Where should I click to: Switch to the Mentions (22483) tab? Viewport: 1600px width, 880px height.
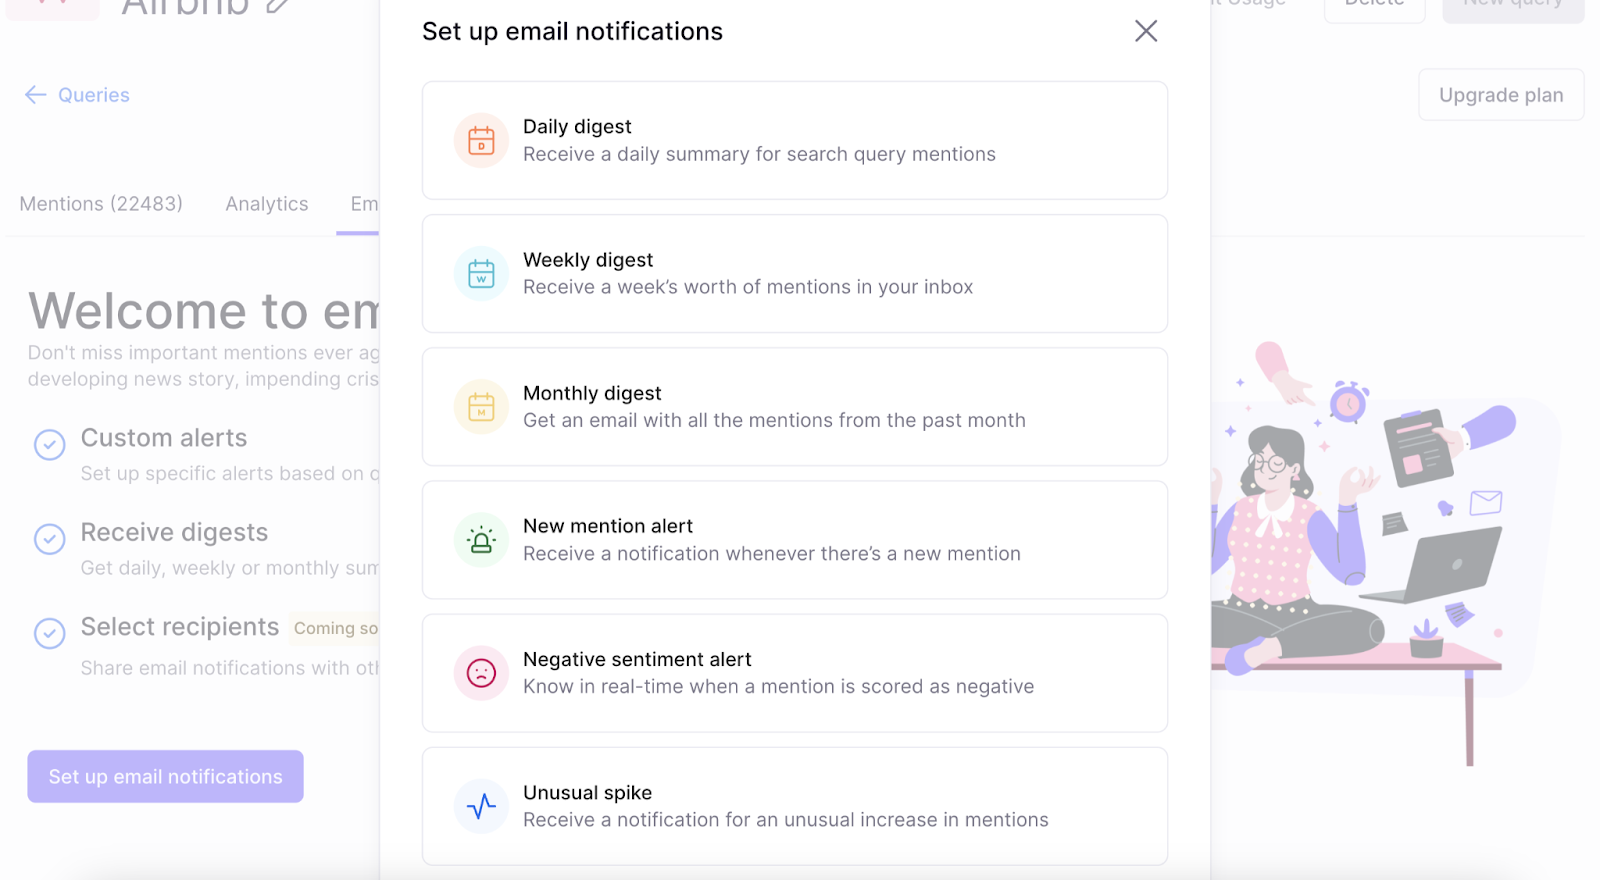[101, 204]
